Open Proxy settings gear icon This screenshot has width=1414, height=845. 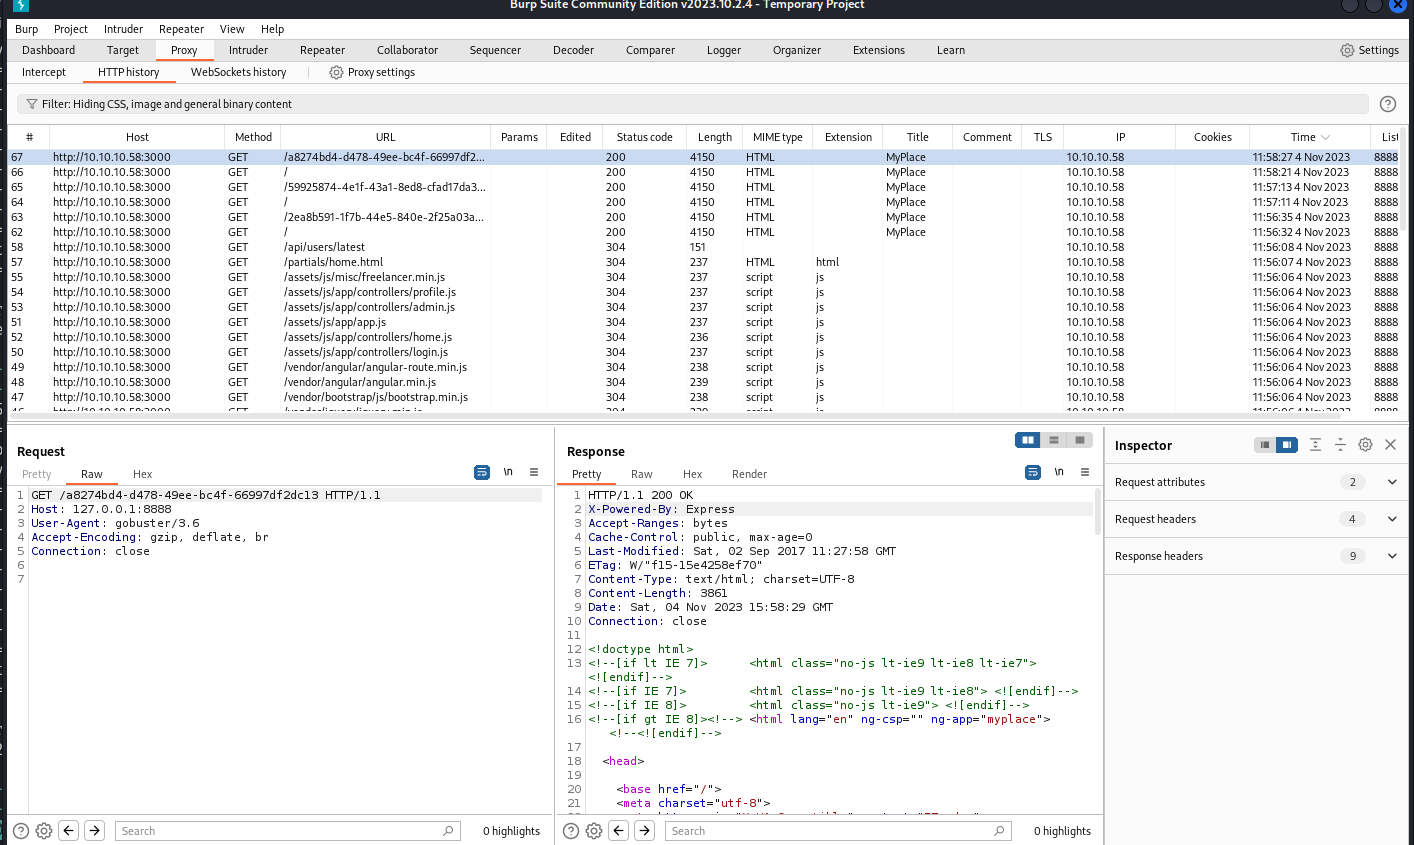336,72
